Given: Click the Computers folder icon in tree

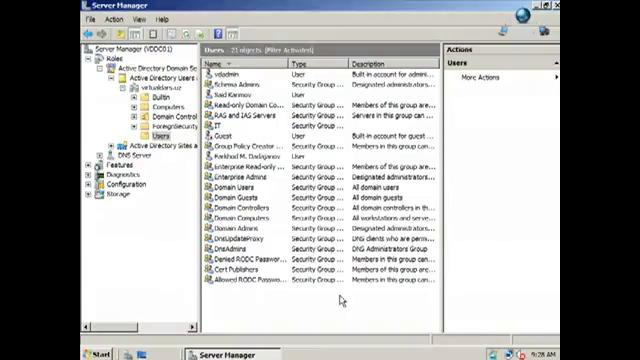Looking at the screenshot, I should 144,107.
